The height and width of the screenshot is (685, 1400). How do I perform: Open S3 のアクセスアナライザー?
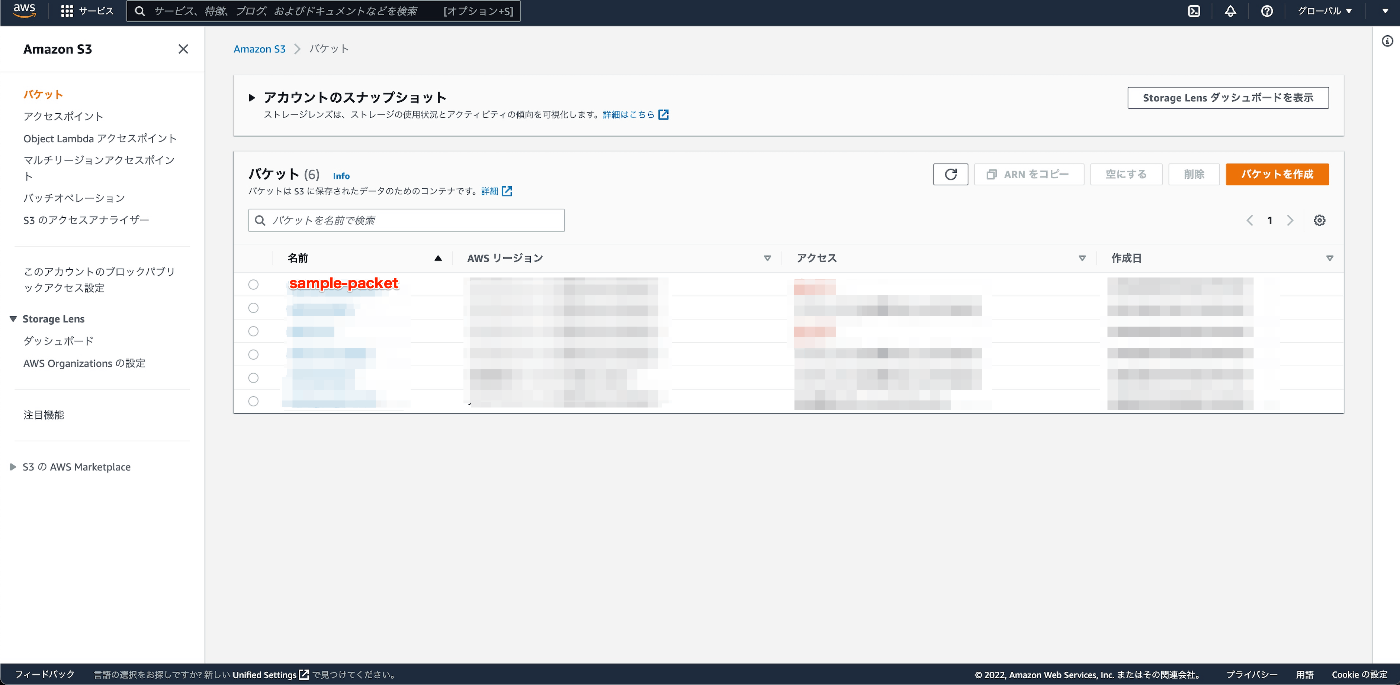(86, 220)
